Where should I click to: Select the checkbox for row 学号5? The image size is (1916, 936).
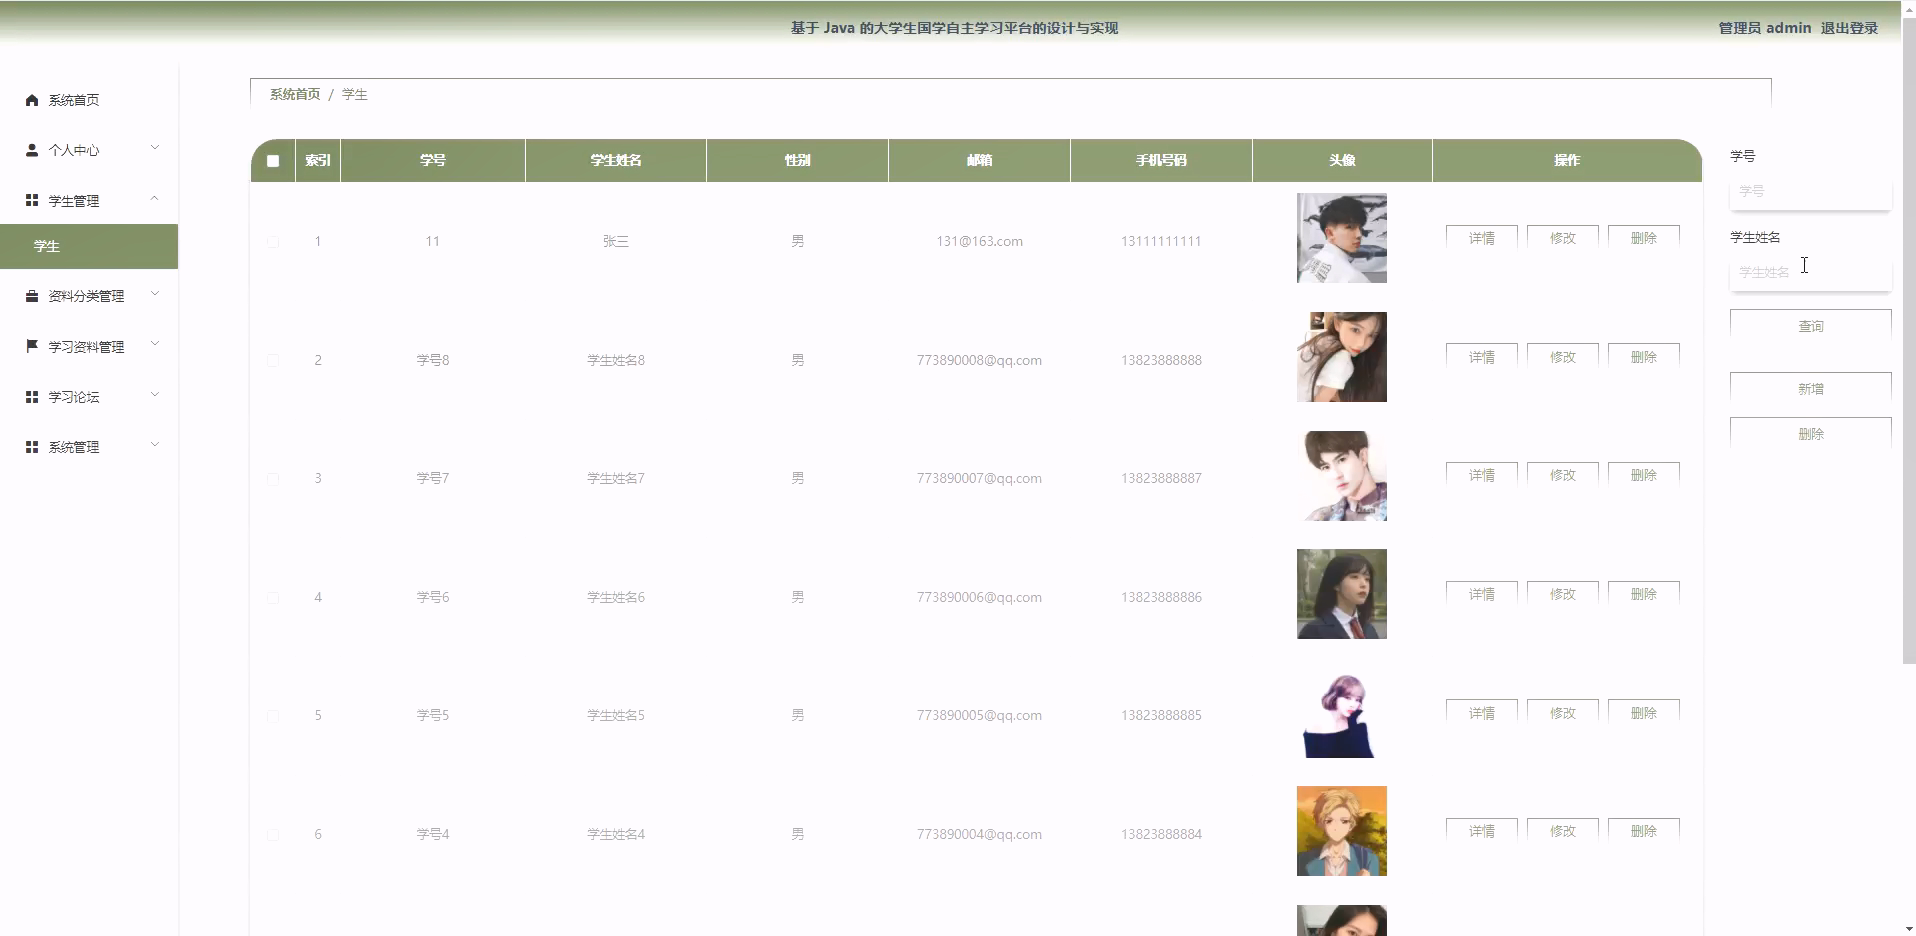coord(273,716)
